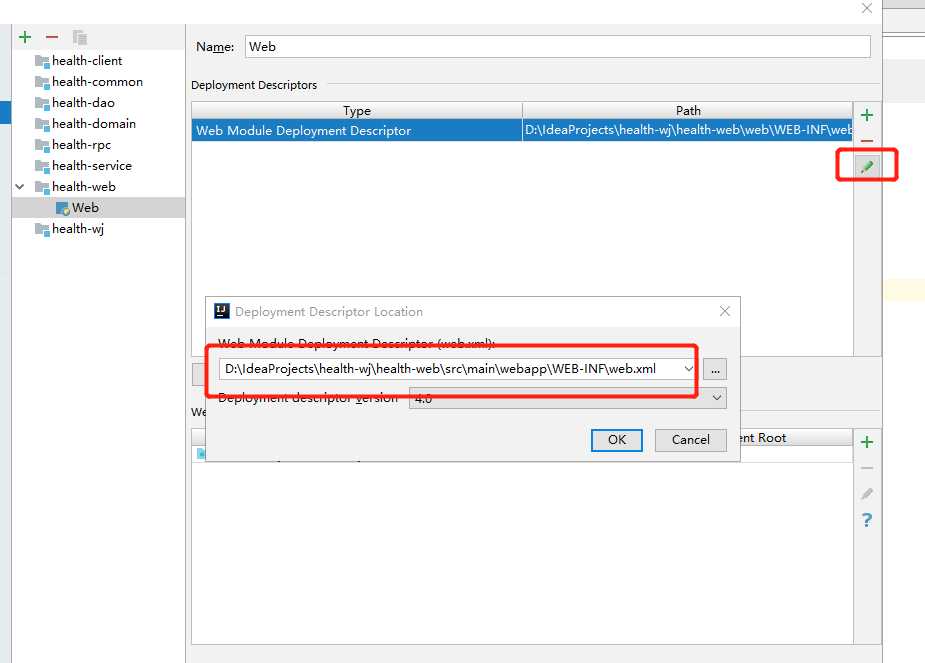Viewport: 925px width, 663px height.
Task: Edit web resource directory pencil icon
Action: coord(867,494)
